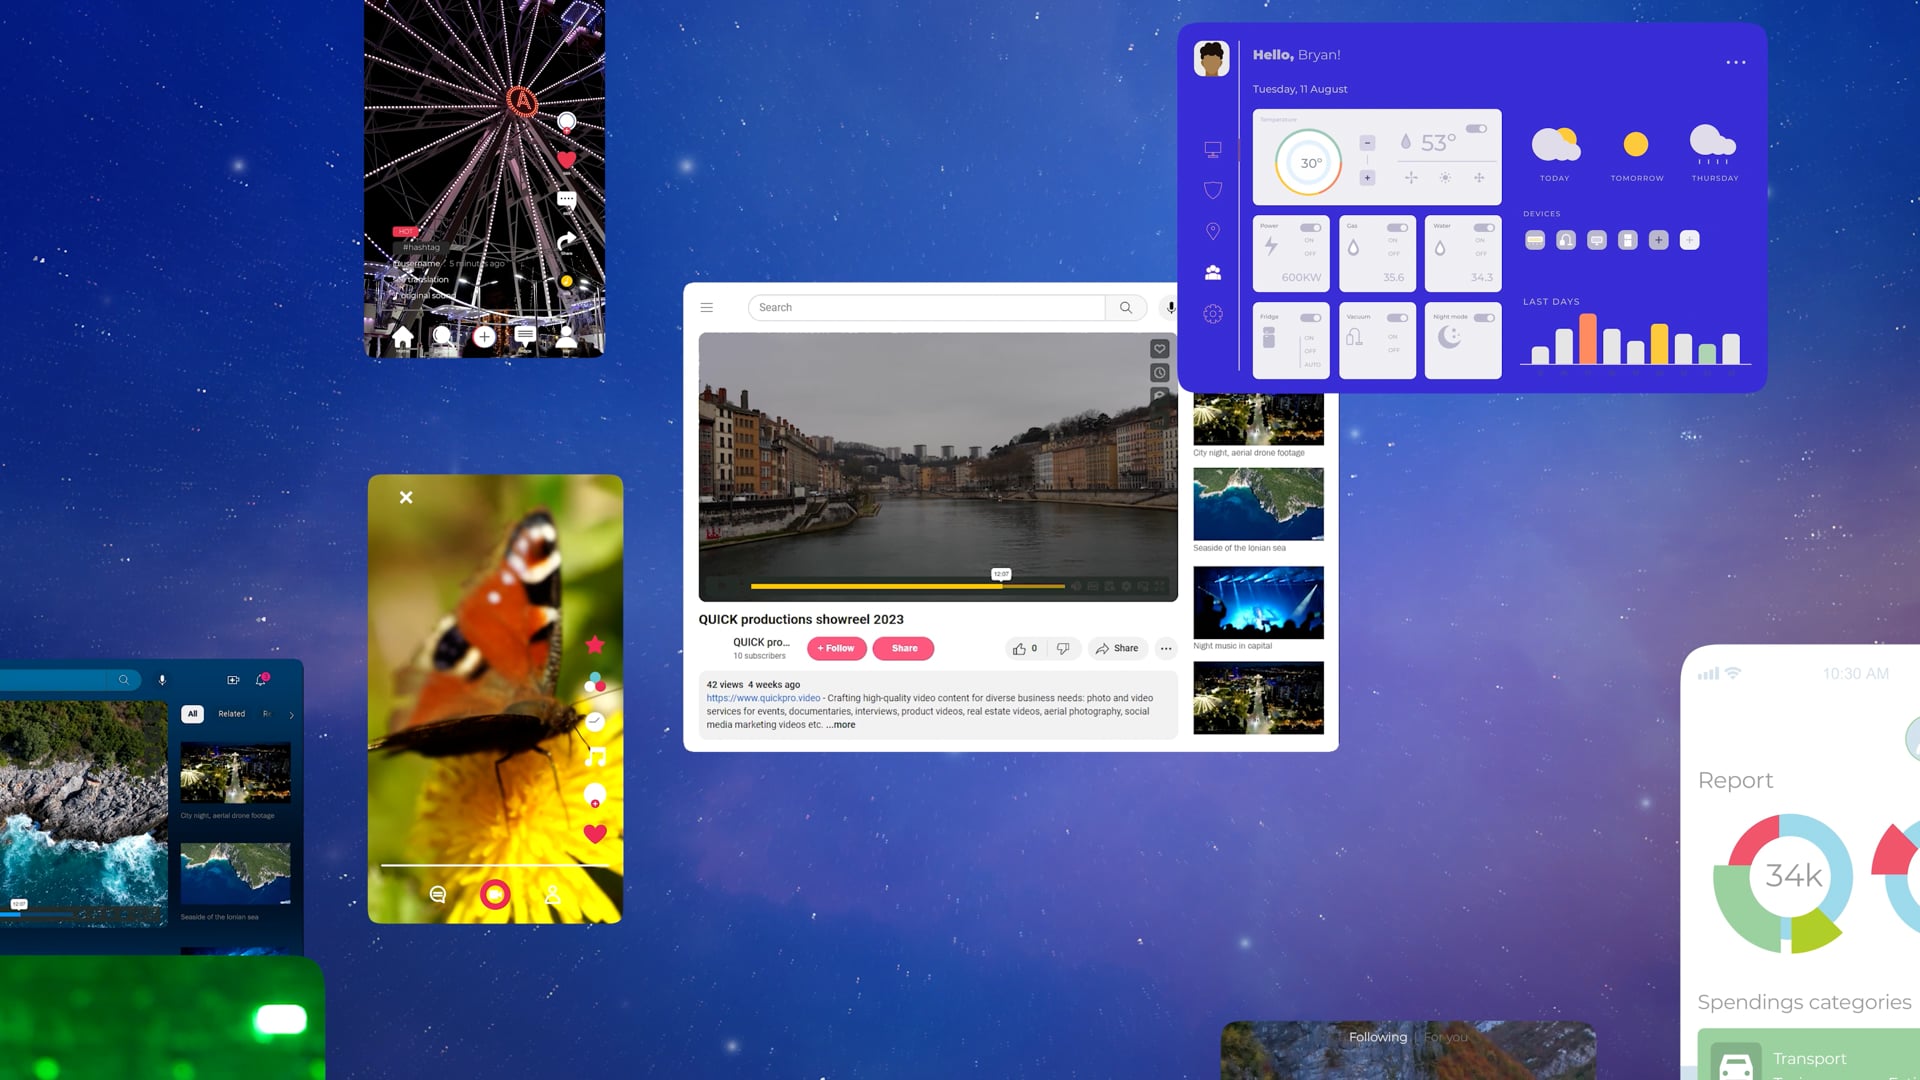Open the more options dots next to Share

point(1166,648)
